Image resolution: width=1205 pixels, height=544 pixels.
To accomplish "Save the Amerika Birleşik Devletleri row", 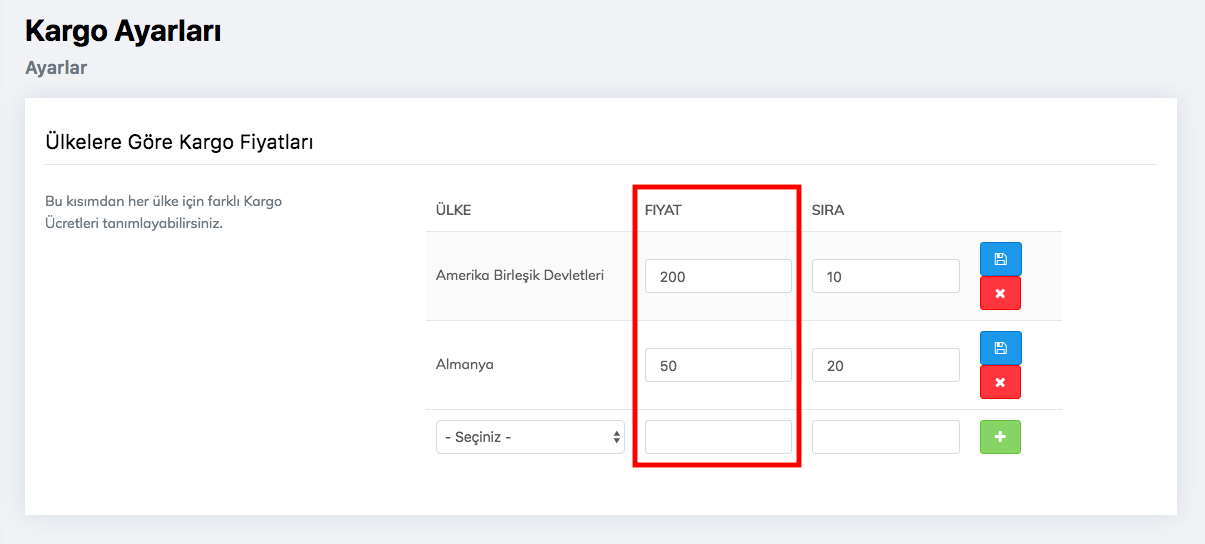I will pos(1000,259).
